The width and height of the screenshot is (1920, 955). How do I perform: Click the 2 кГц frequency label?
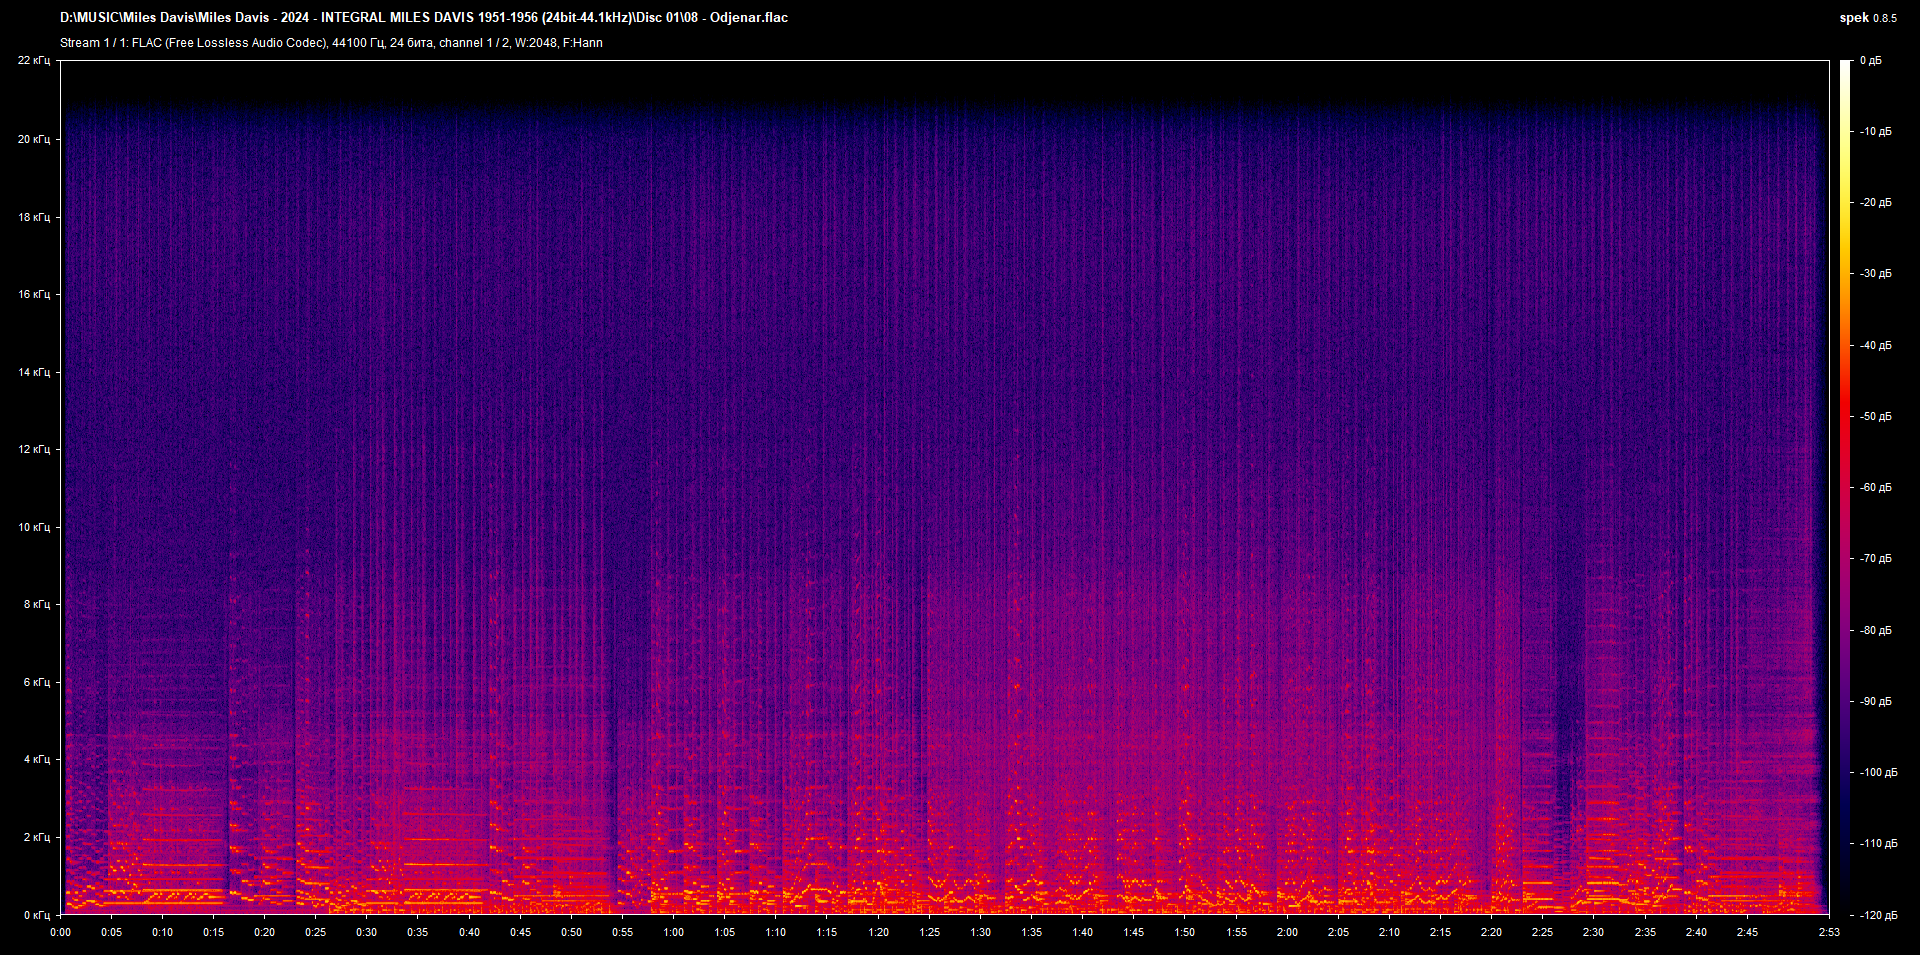click(x=37, y=837)
